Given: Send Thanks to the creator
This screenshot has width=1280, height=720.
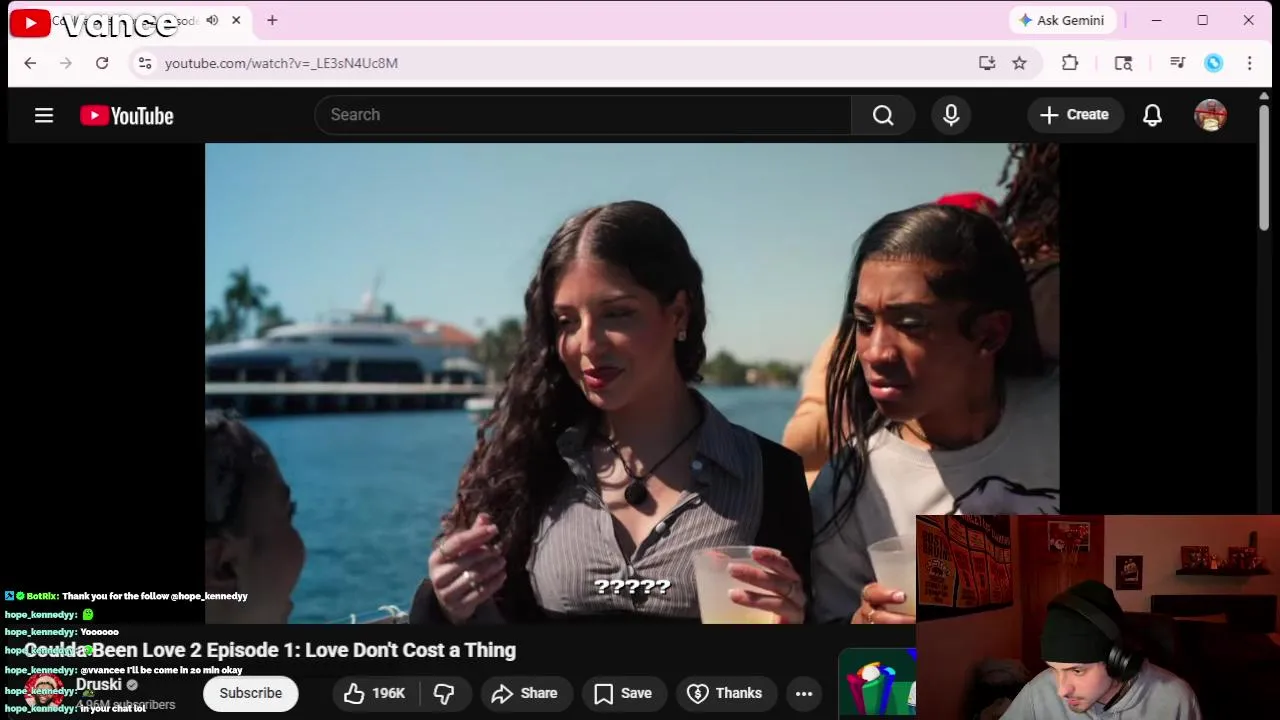Looking at the screenshot, I should (725, 693).
